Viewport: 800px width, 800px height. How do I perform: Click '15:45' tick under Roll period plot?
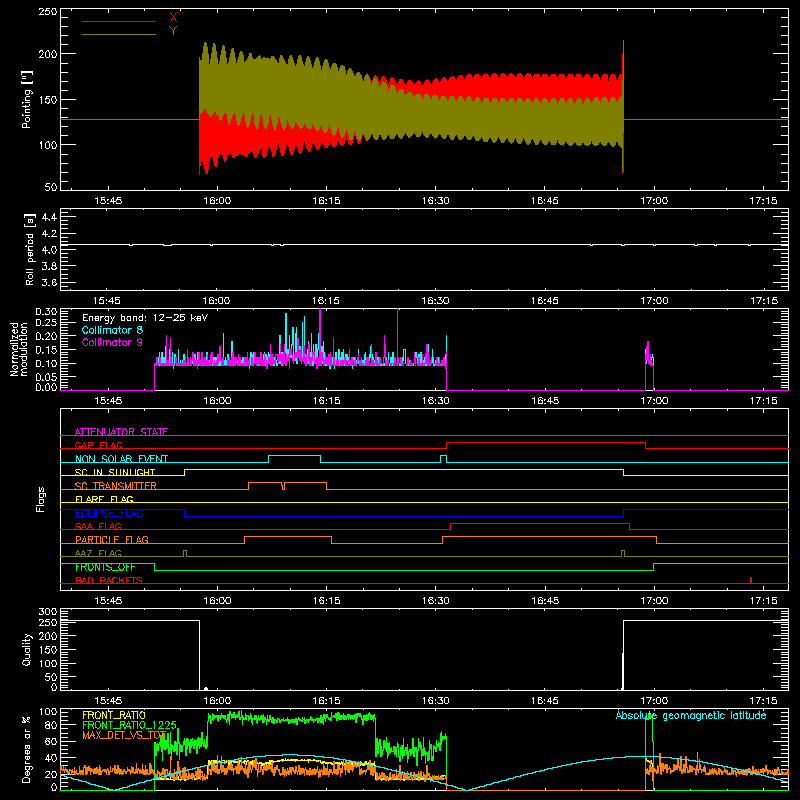[108, 301]
